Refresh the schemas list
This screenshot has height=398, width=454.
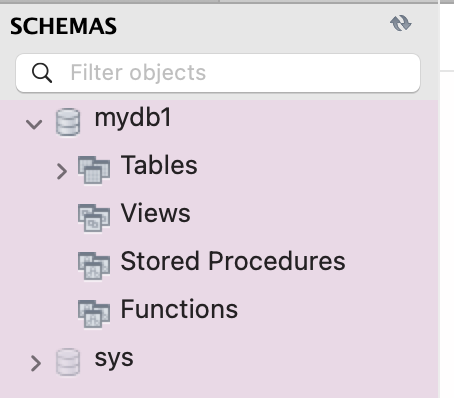click(x=401, y=23)
